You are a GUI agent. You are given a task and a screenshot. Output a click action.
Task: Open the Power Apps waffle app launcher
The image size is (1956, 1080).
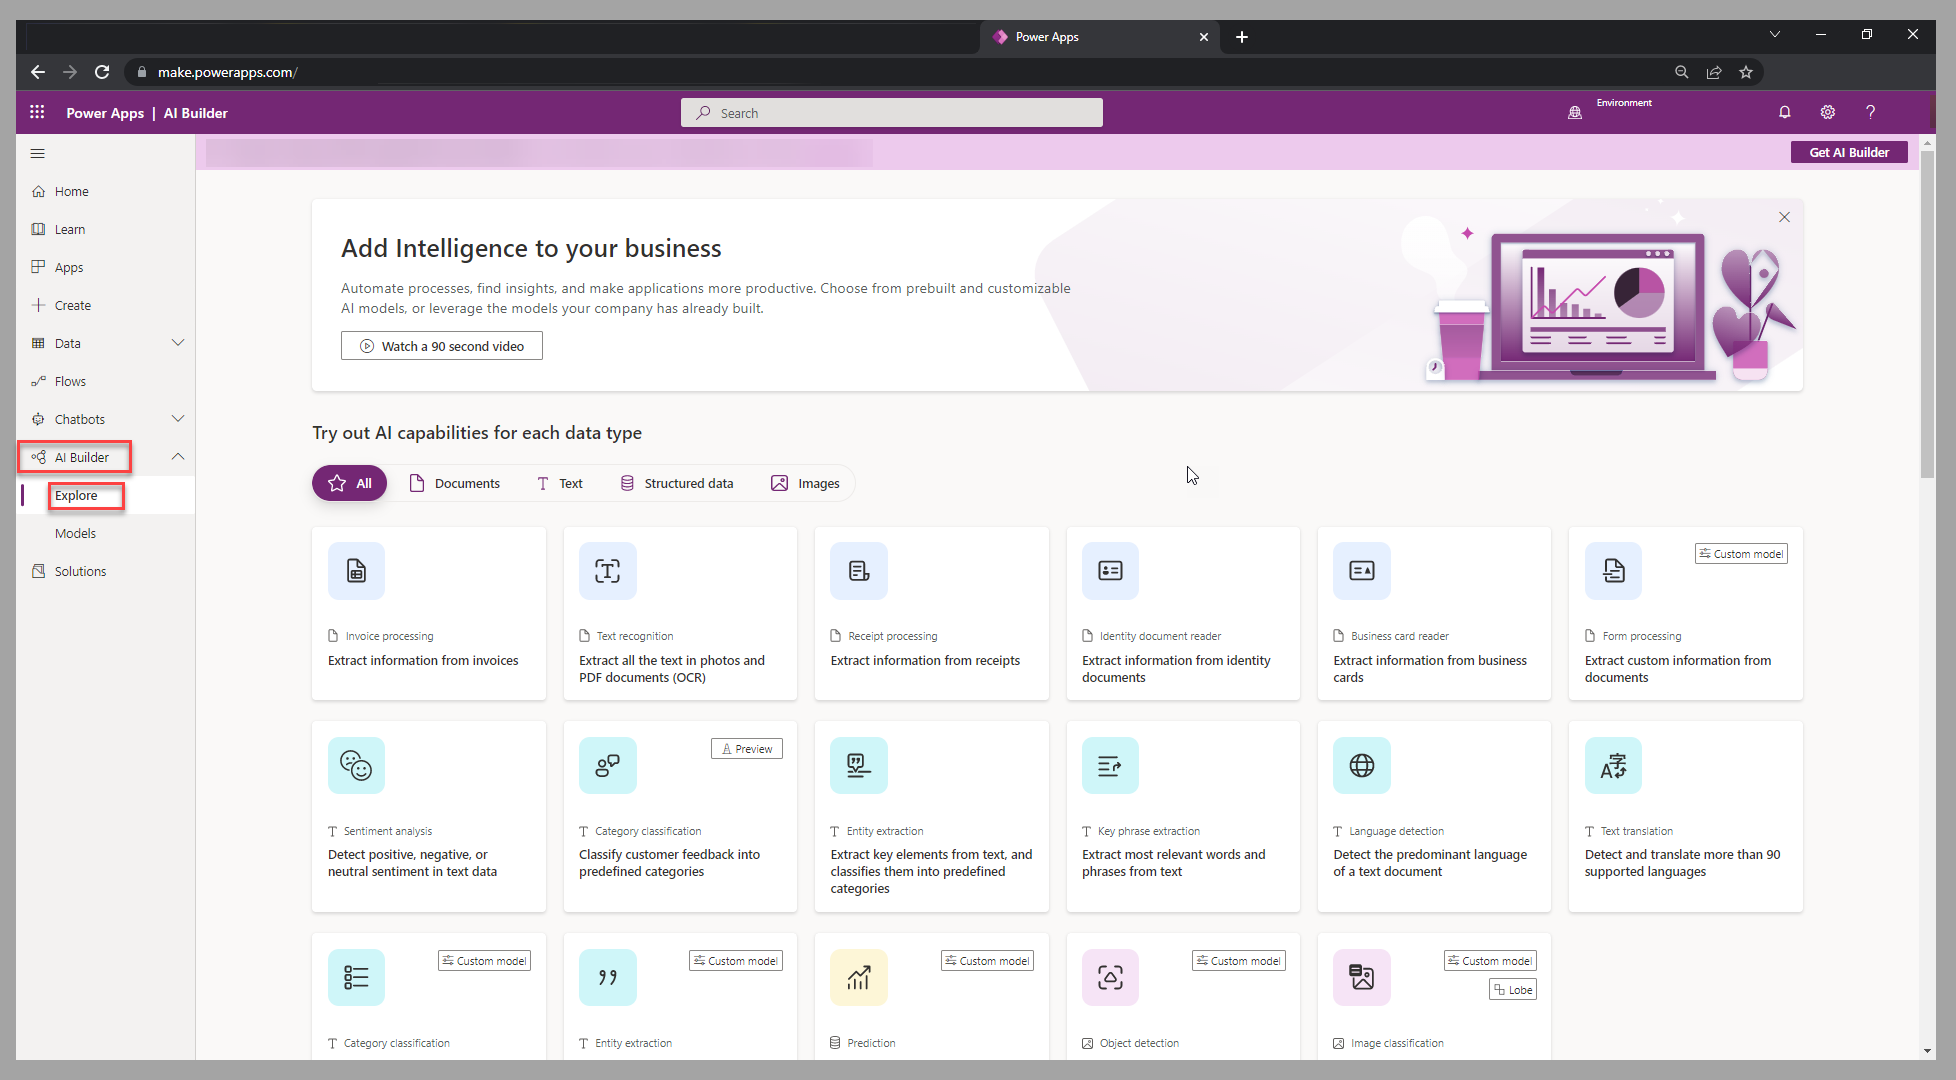[37, 112]
